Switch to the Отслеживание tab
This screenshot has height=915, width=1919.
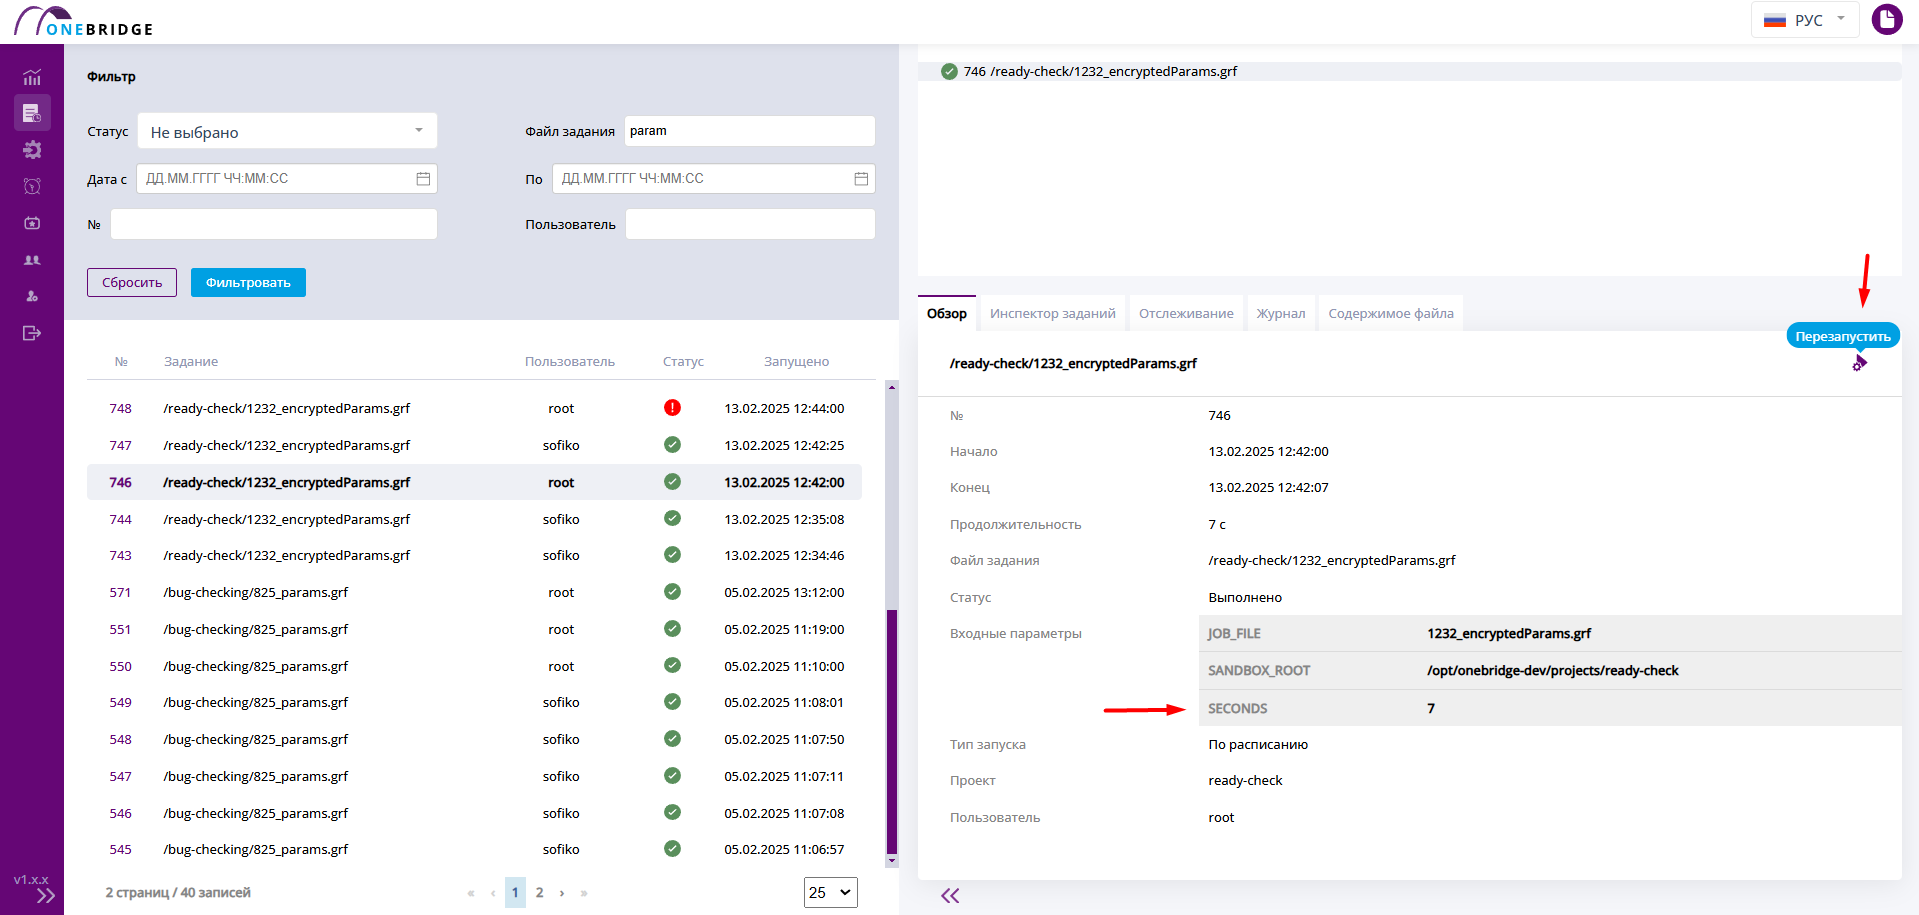(x=1186, y=313)
